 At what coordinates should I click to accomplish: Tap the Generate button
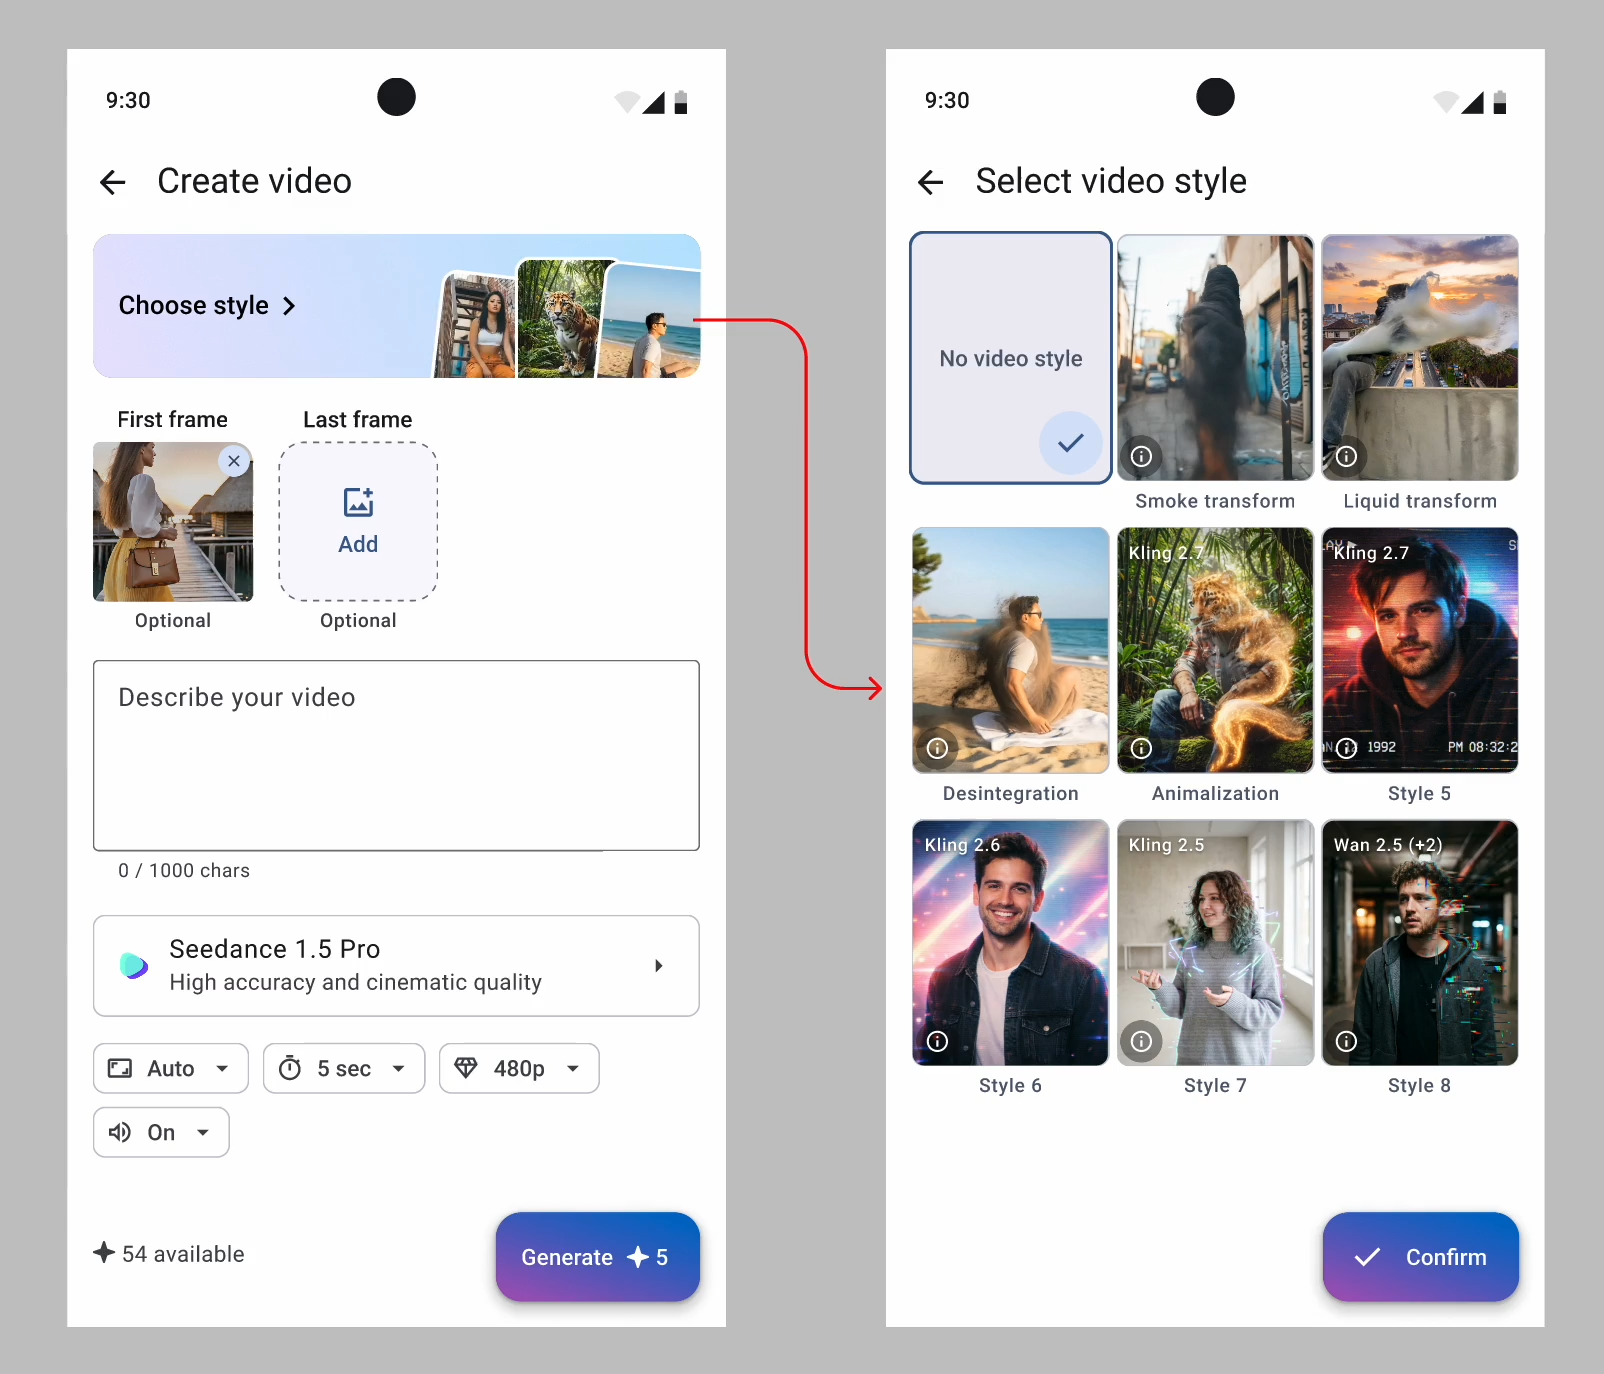(598, 1257)
